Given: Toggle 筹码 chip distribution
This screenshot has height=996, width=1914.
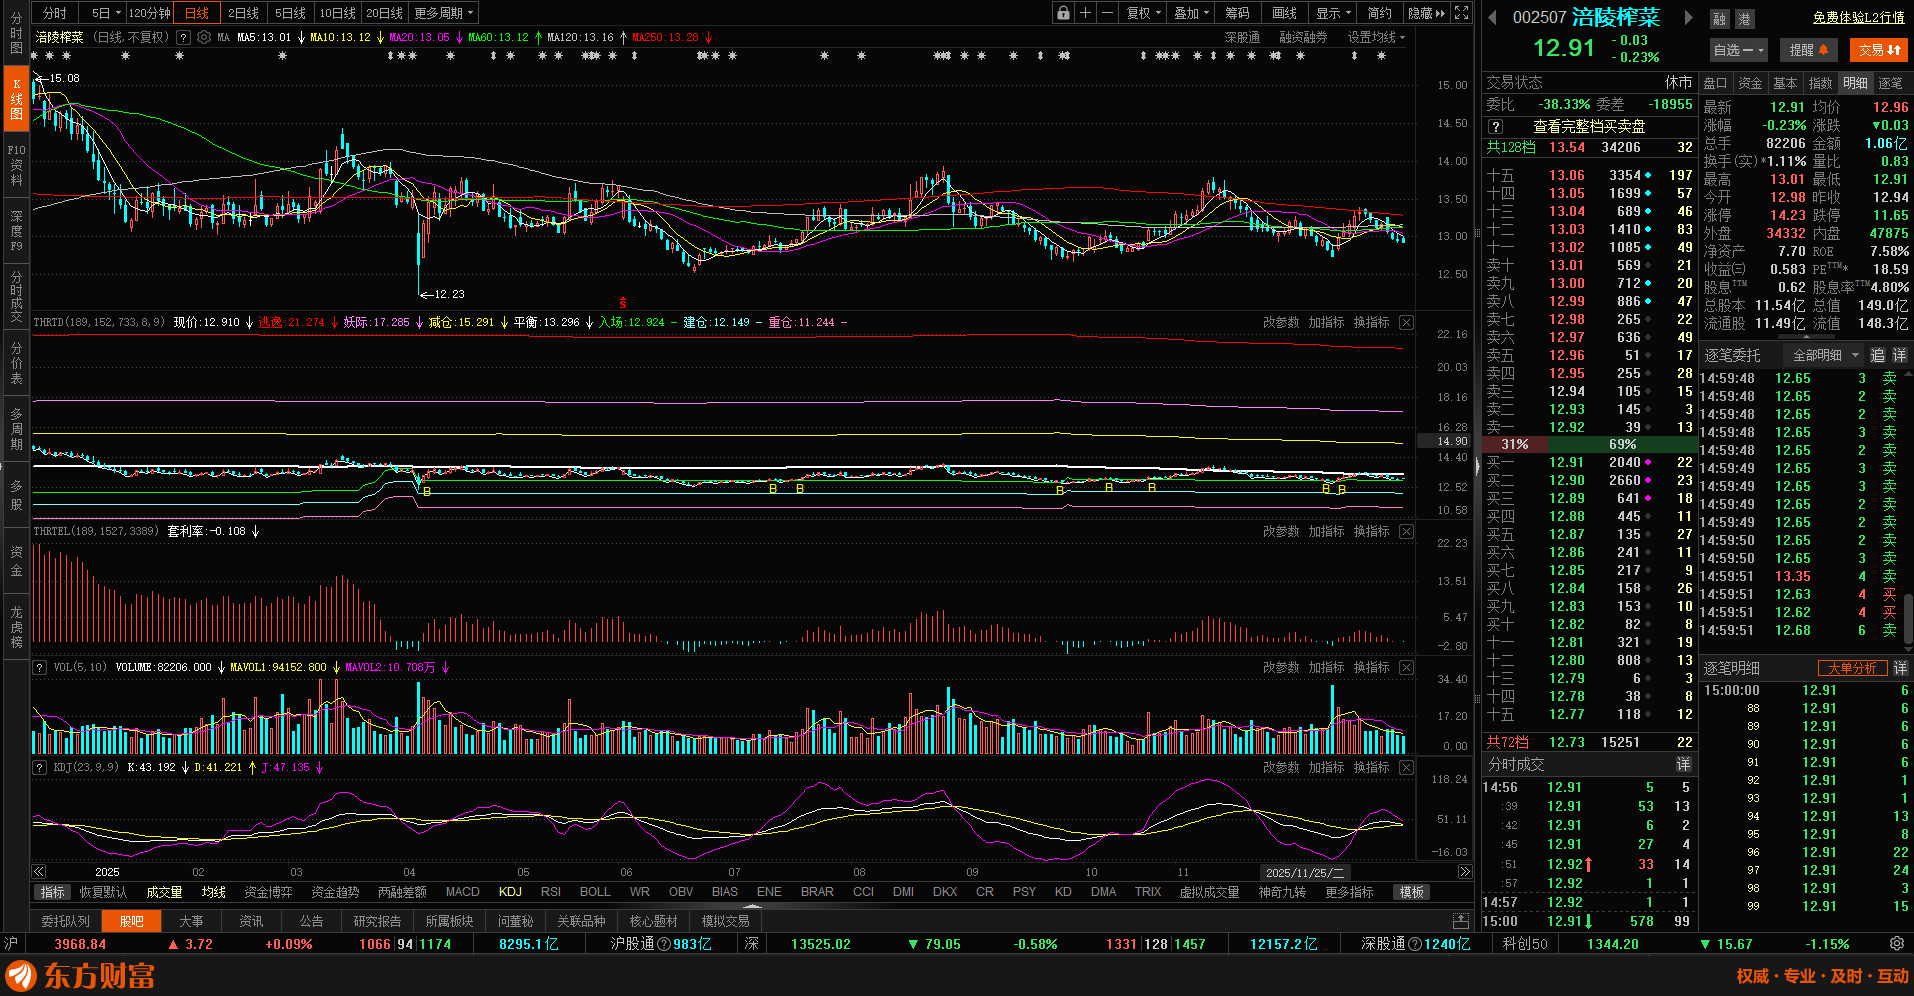Looking at the screenshot, I should coord(1238,13).
